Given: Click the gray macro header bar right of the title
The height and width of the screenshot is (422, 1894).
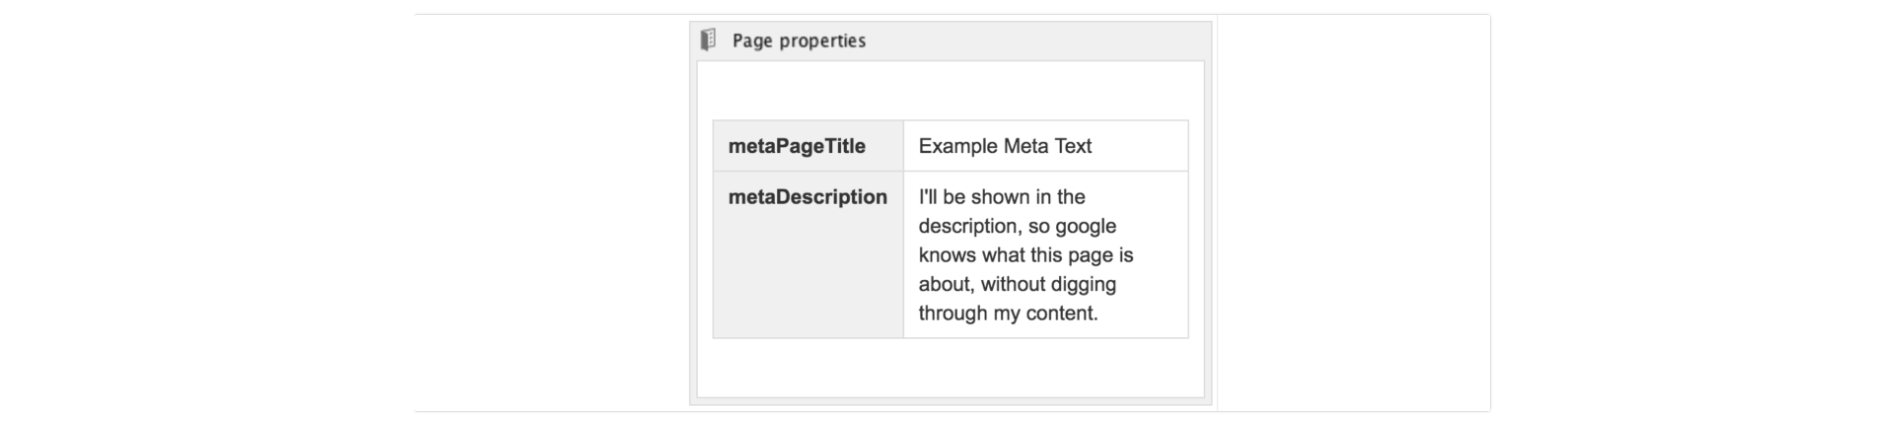Looking at the screenshot, I should click(1040, 41).
